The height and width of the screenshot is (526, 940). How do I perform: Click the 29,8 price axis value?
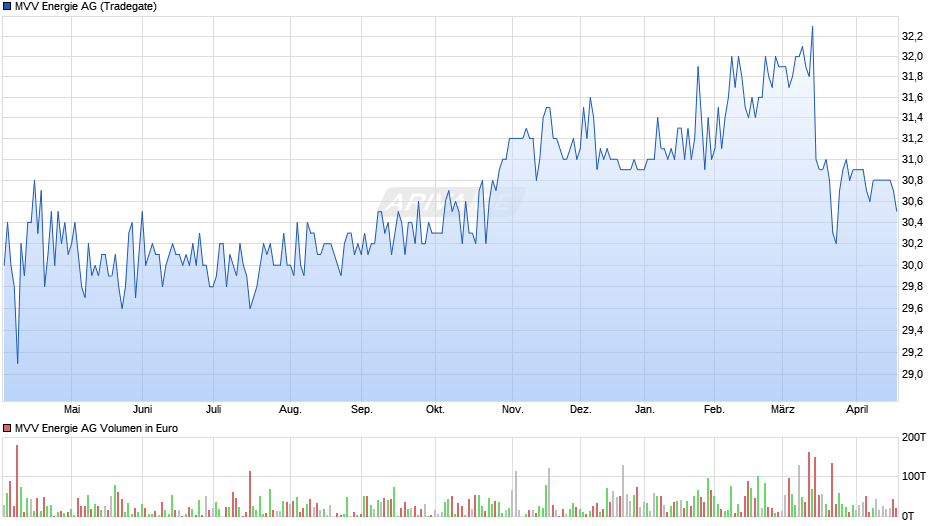click(912, 287)
